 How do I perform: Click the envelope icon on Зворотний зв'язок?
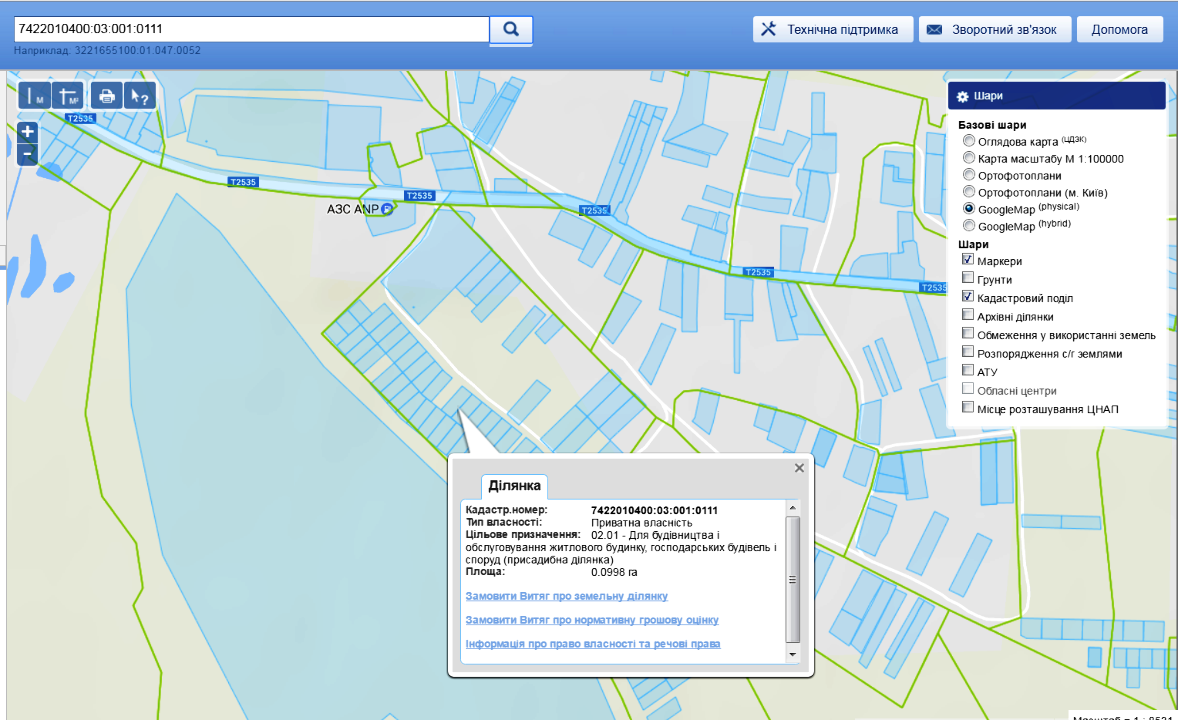934,29
